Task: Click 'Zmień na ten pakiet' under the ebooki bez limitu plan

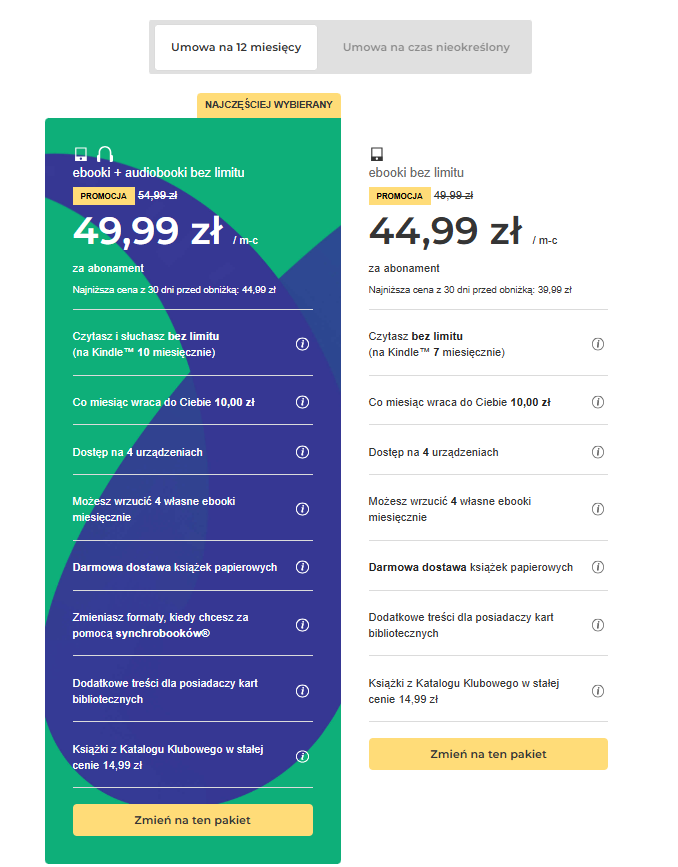Action: (488, 754)
